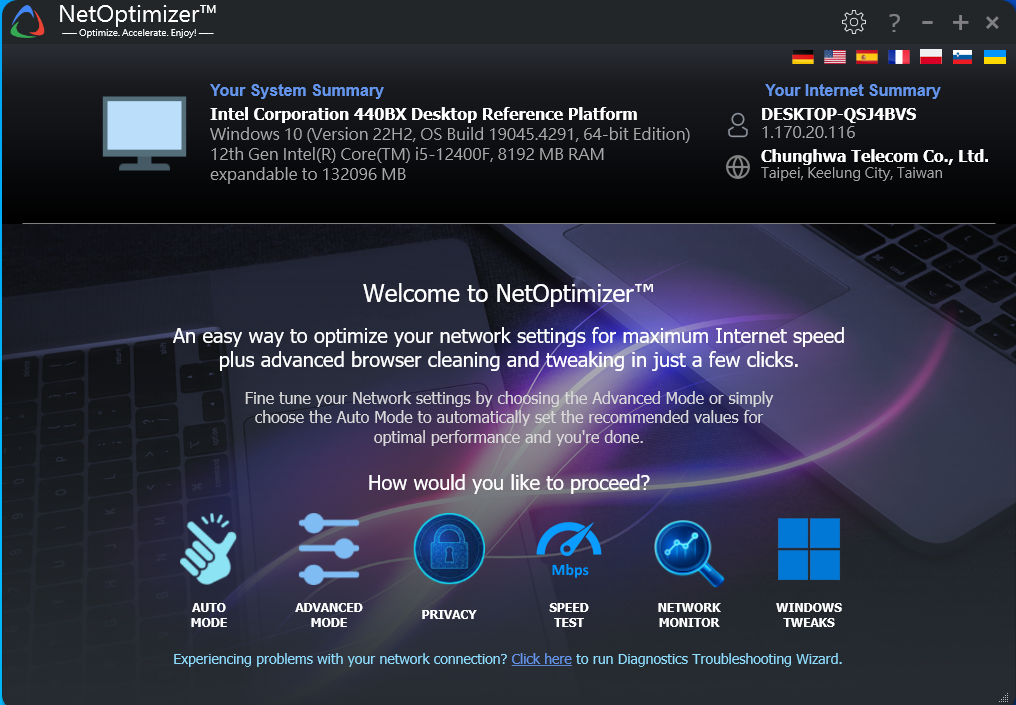The image size is (1016, 705).
Task: Click the desktop monitor system icon
Action: [144, 133]
